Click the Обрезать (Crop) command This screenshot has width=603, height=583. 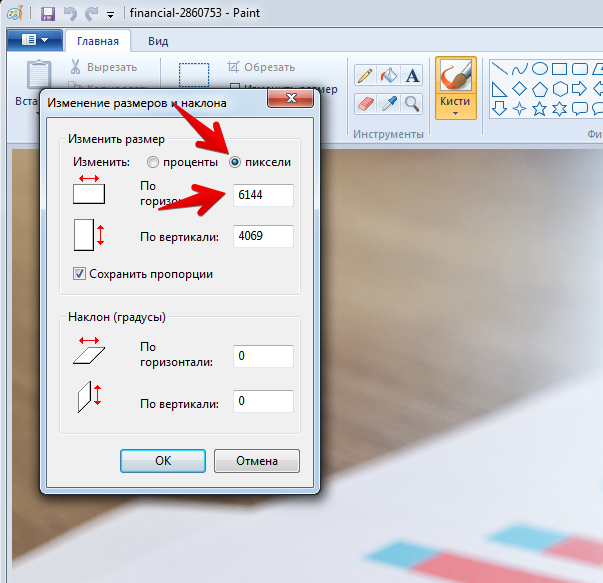pos(262,67)
